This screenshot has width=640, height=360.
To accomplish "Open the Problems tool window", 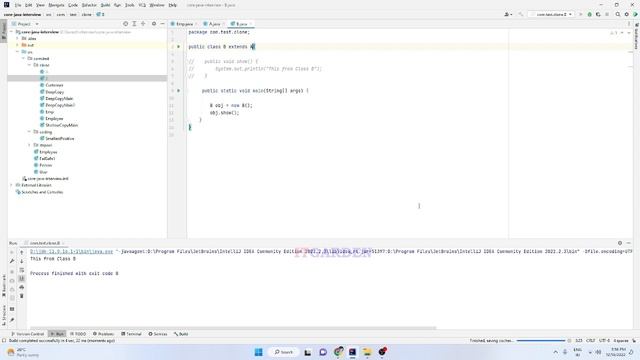I will [x=103, y=334].
